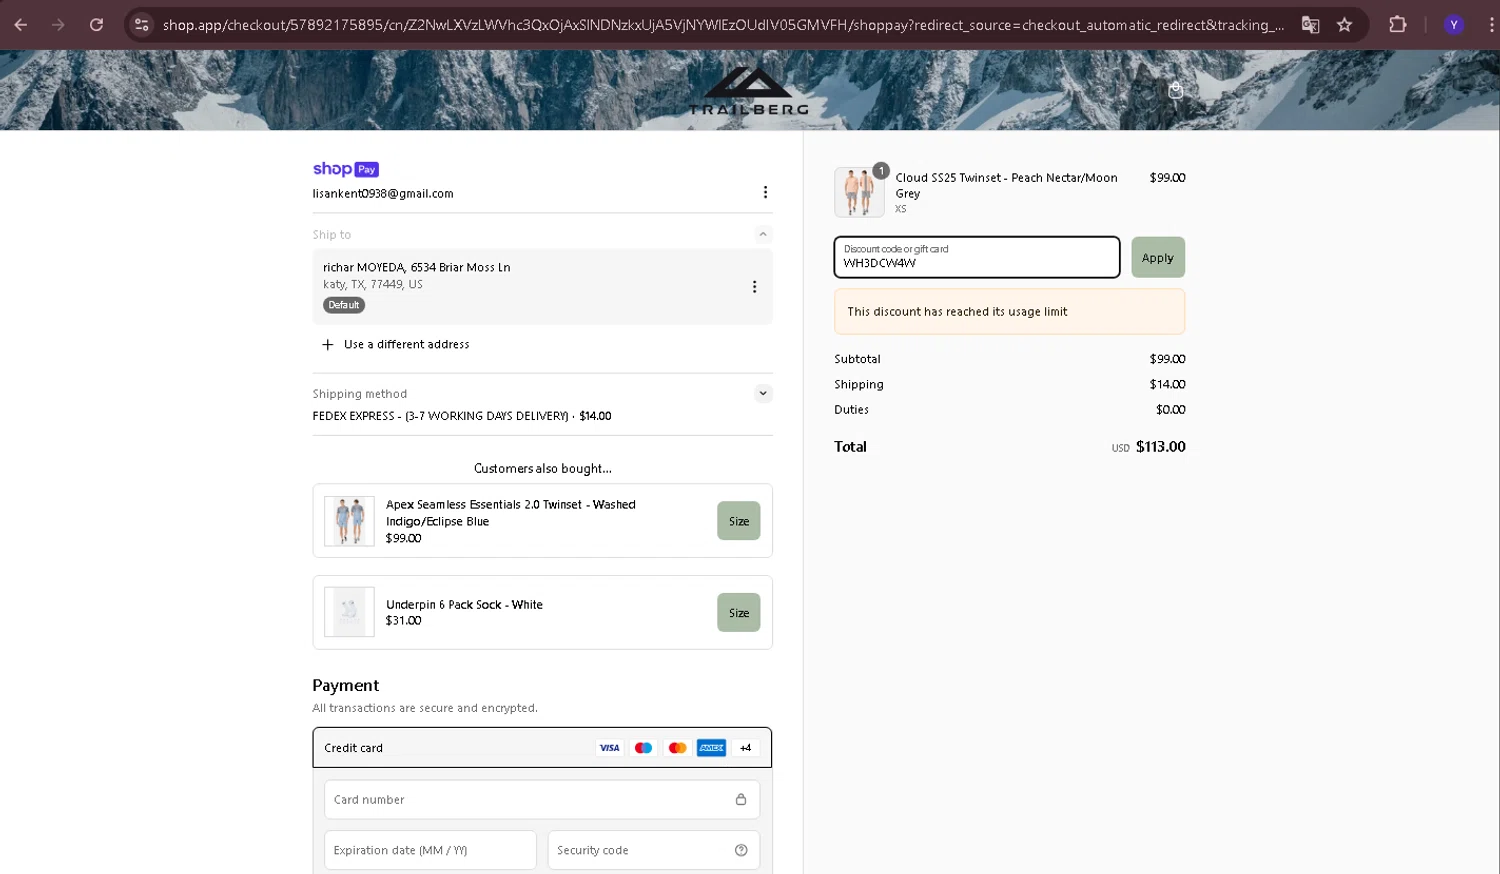Click the American Express icon
This screenshot has height=874, width=1500.
pyautogui.click(x=711, y=748)
